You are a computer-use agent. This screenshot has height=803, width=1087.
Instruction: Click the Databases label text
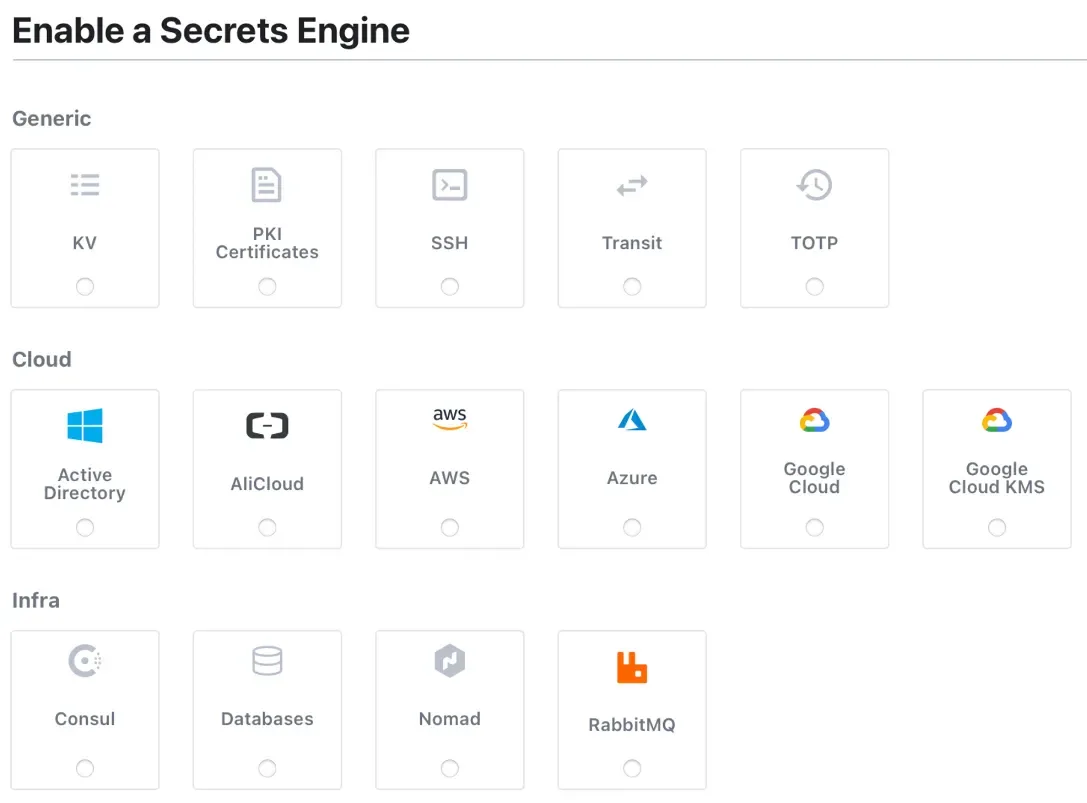[x=267, y=718]
